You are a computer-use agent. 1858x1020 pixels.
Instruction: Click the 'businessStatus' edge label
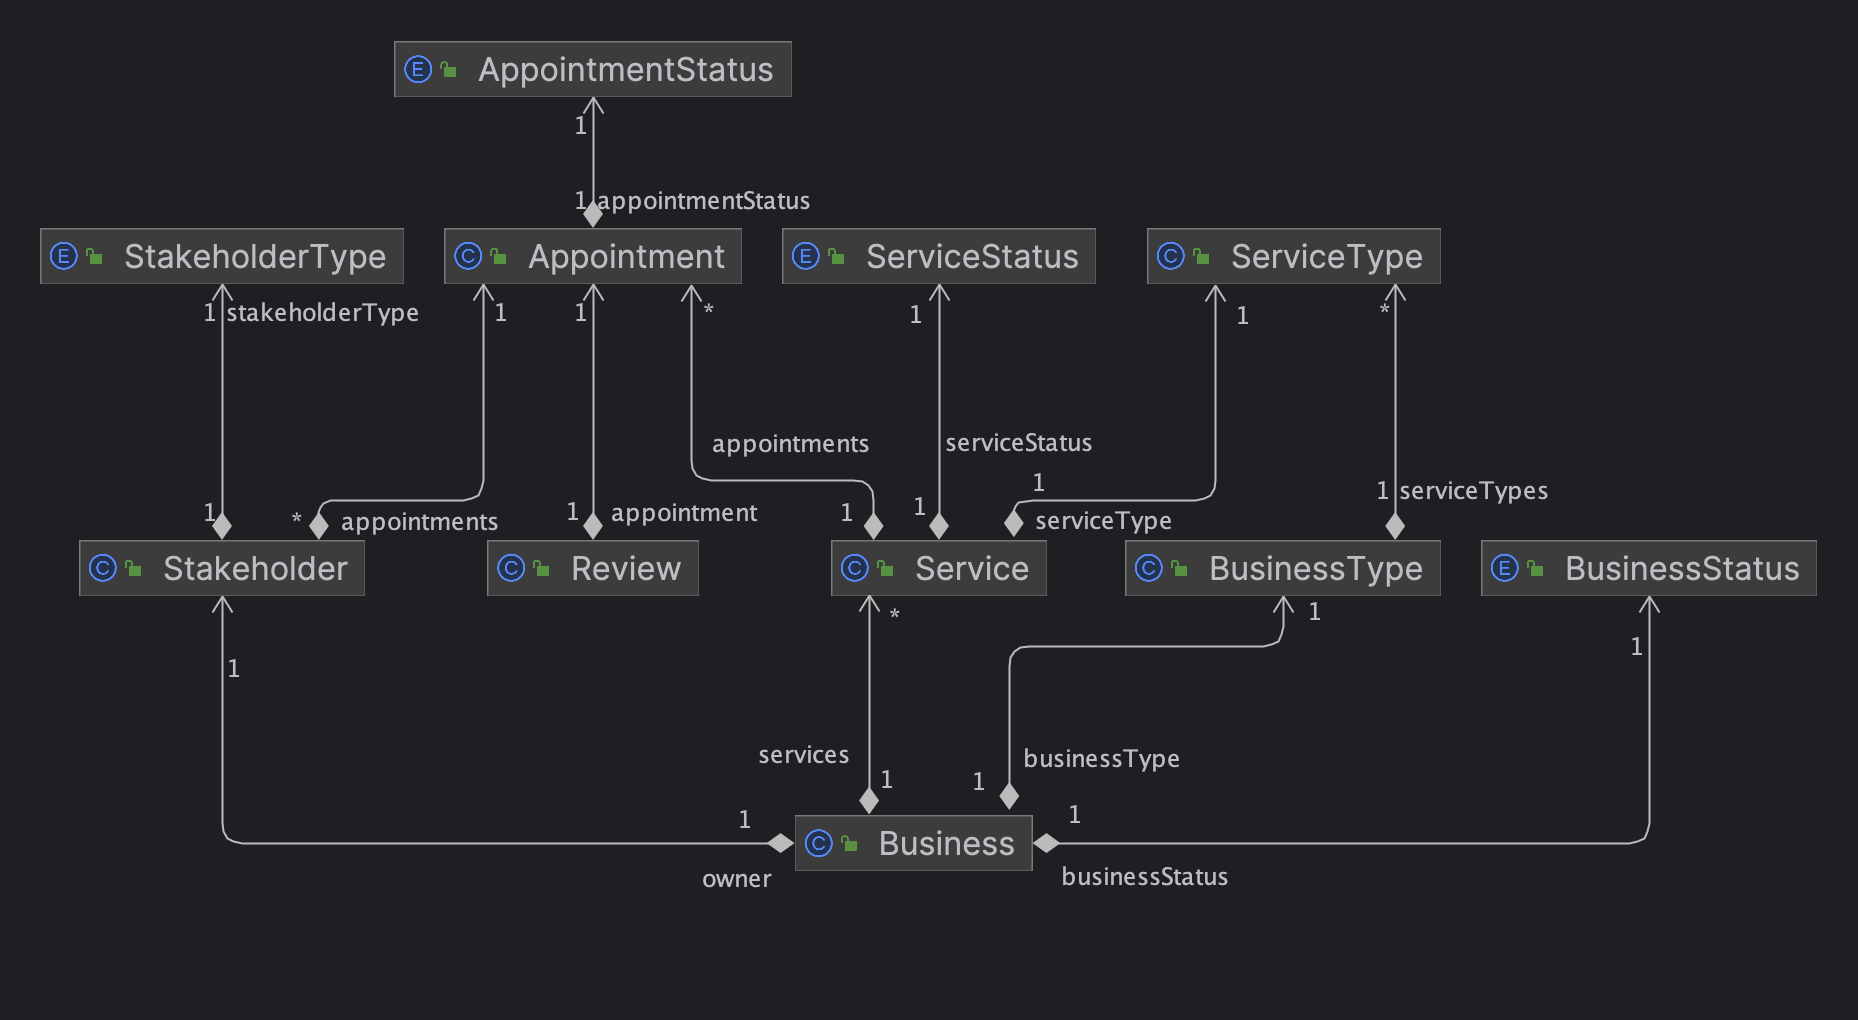pos(1144,877)
